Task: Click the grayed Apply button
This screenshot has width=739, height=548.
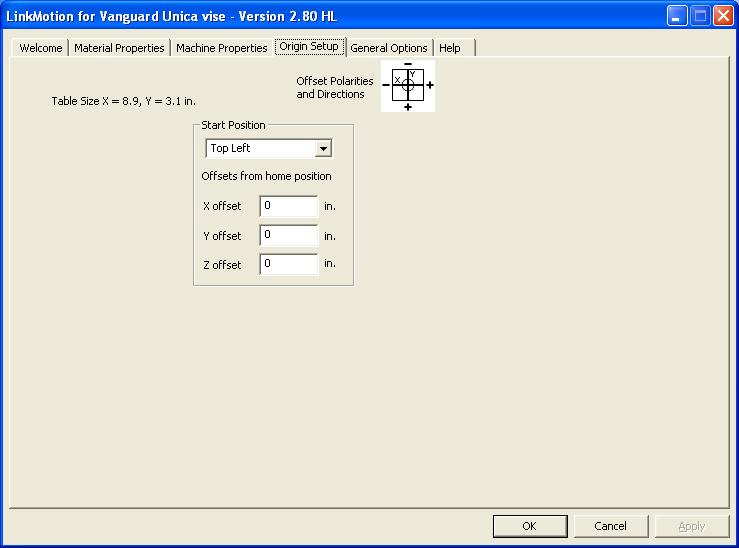Action: tap(691, 526)
